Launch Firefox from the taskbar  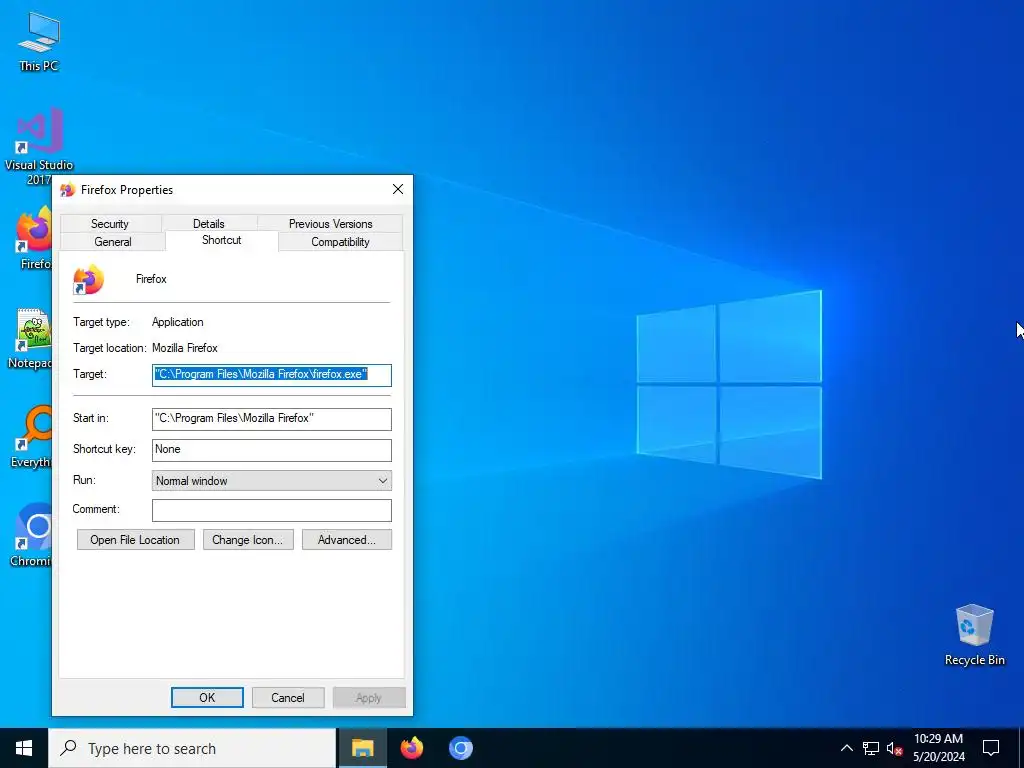click(411, 748)
